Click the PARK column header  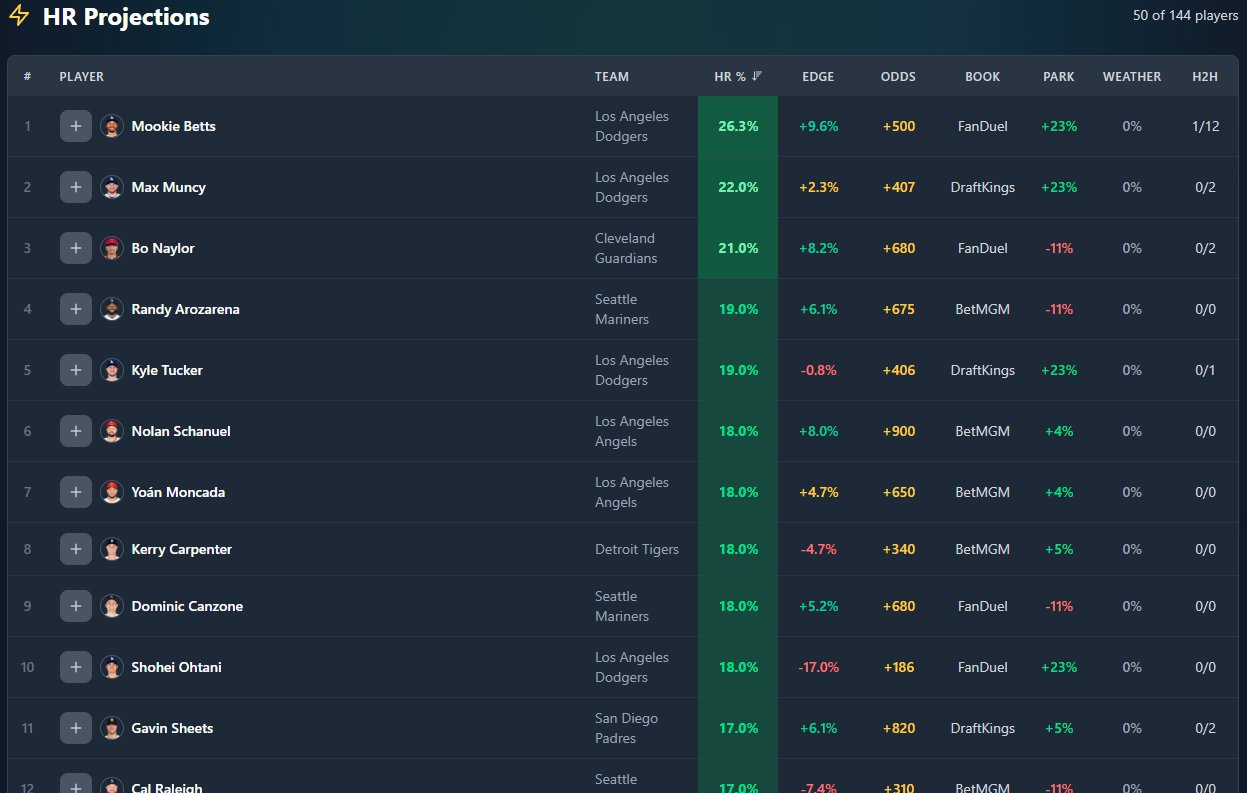click(1059, 76)
